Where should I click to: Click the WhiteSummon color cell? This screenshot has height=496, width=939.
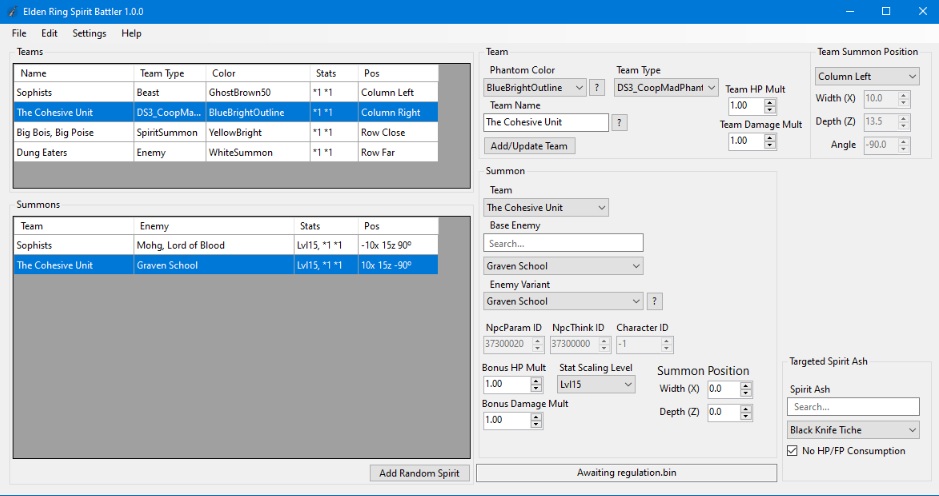258,152
